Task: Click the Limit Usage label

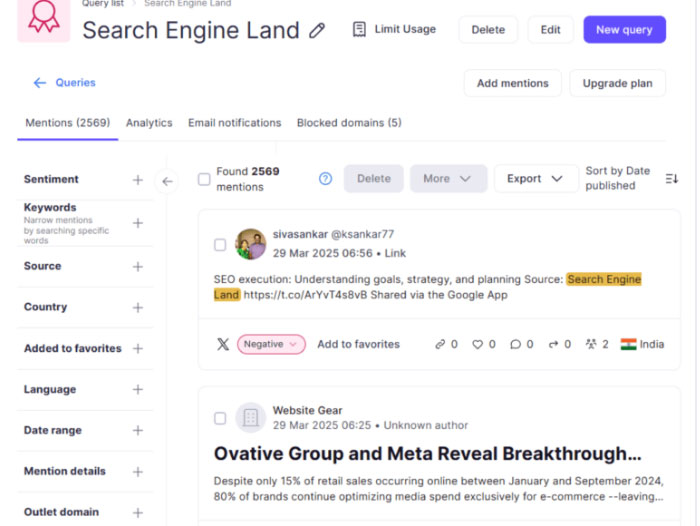Action: point(405,29)
